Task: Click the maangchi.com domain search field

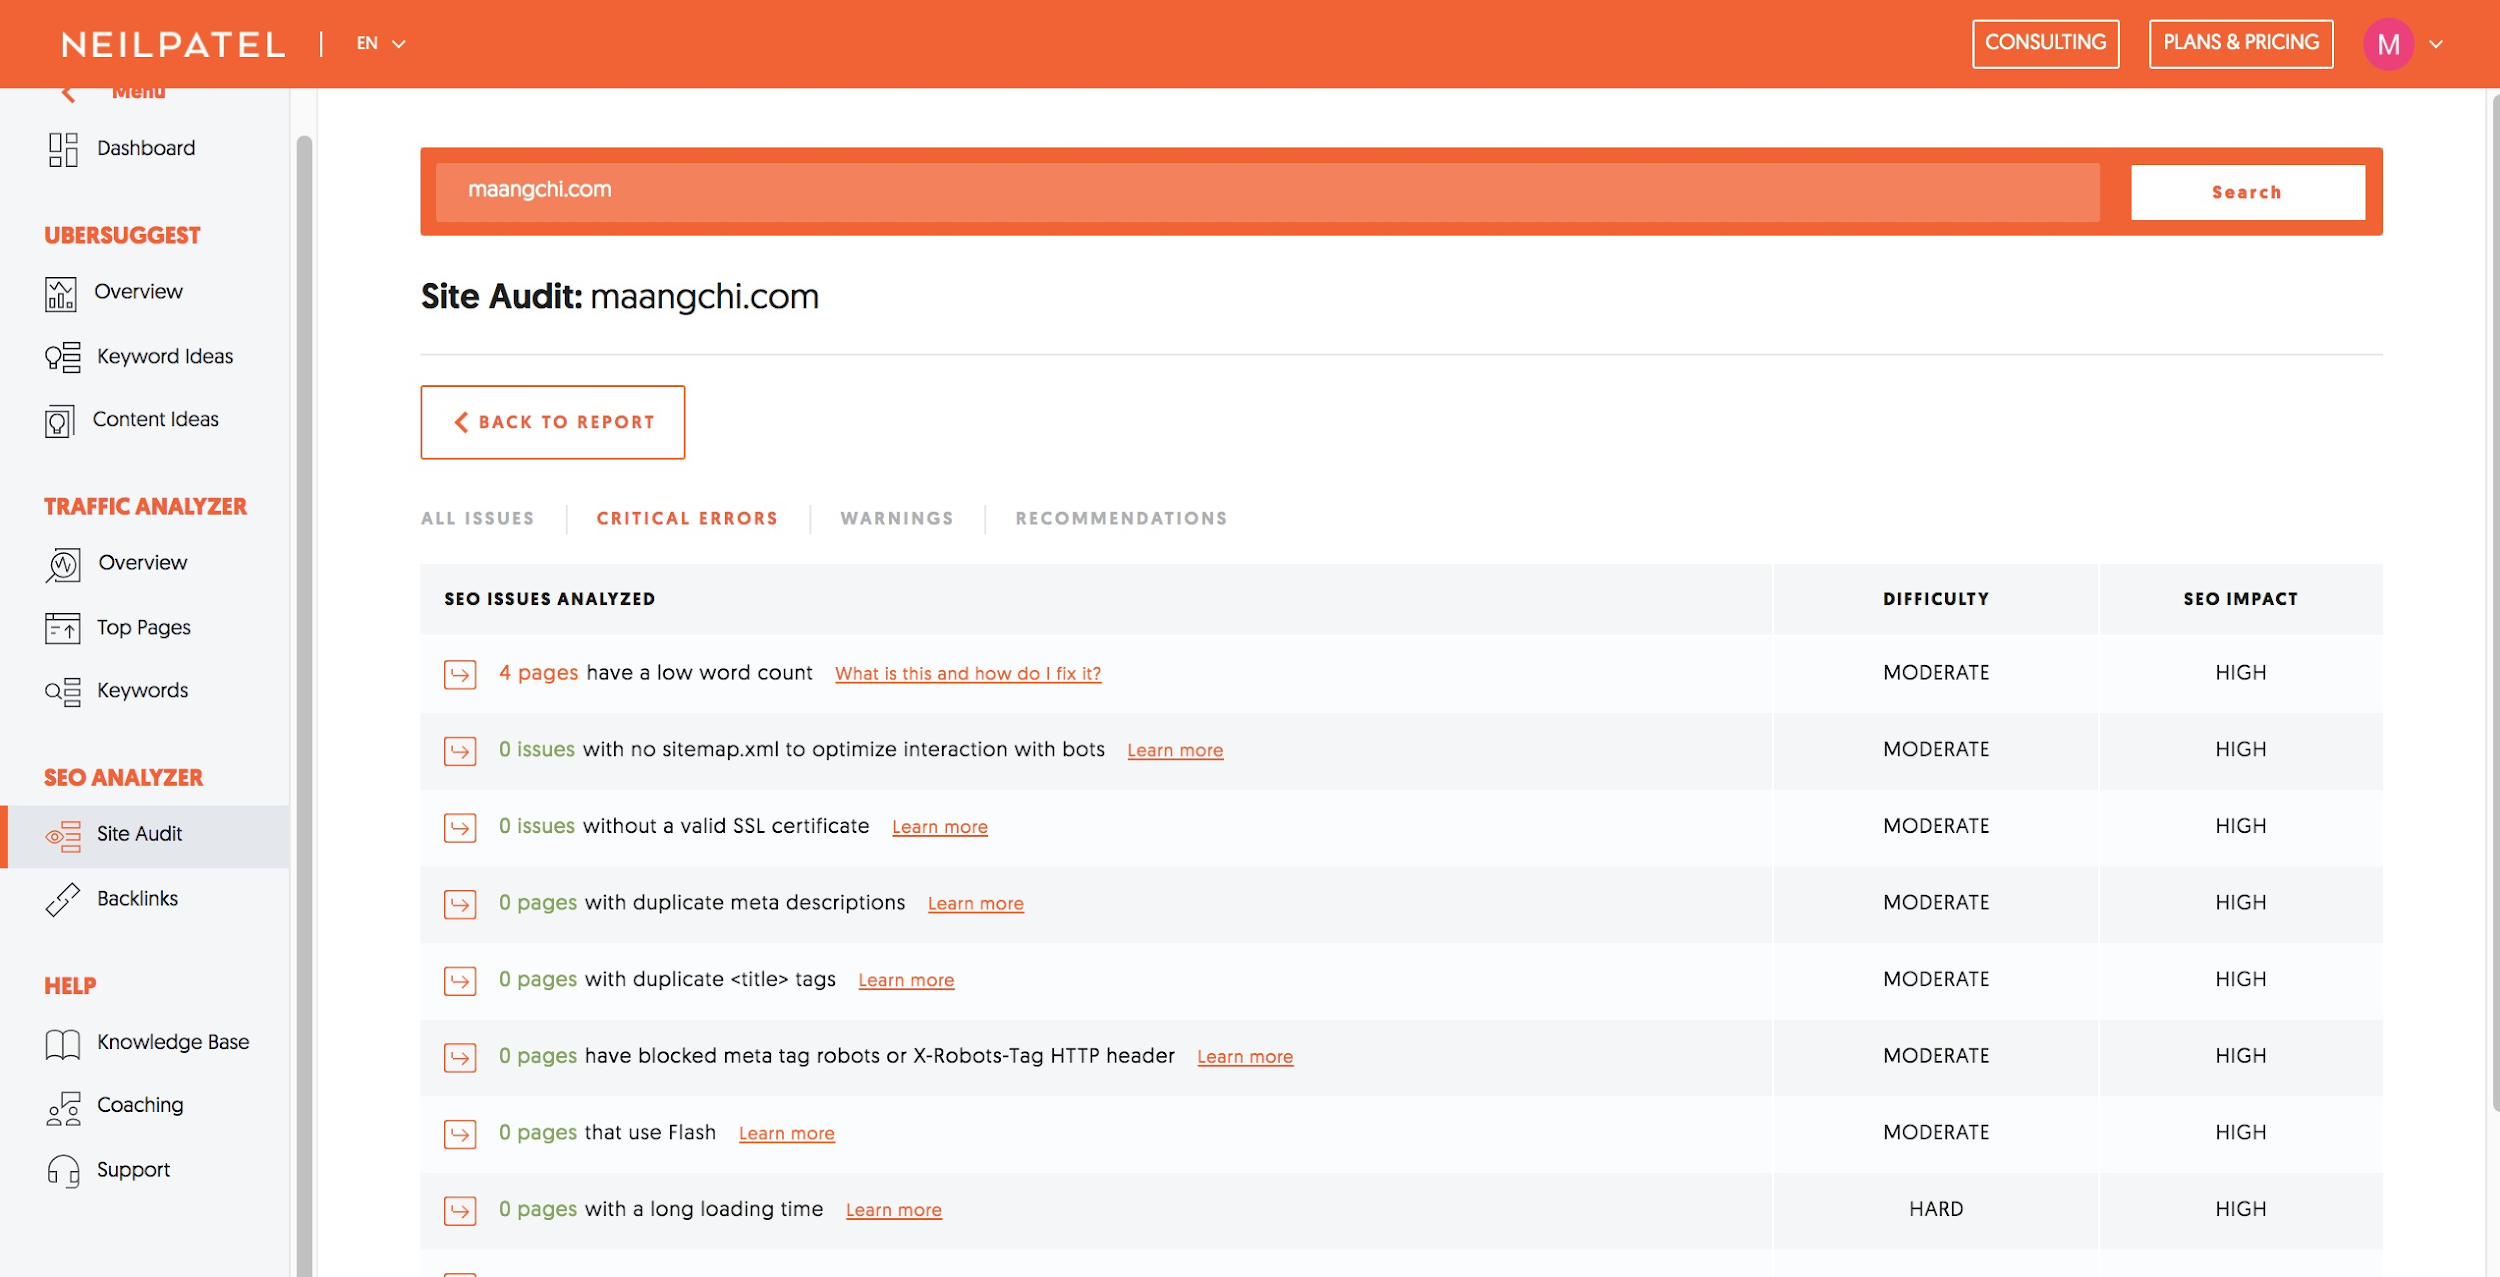Action: (x=1266, y=191)
